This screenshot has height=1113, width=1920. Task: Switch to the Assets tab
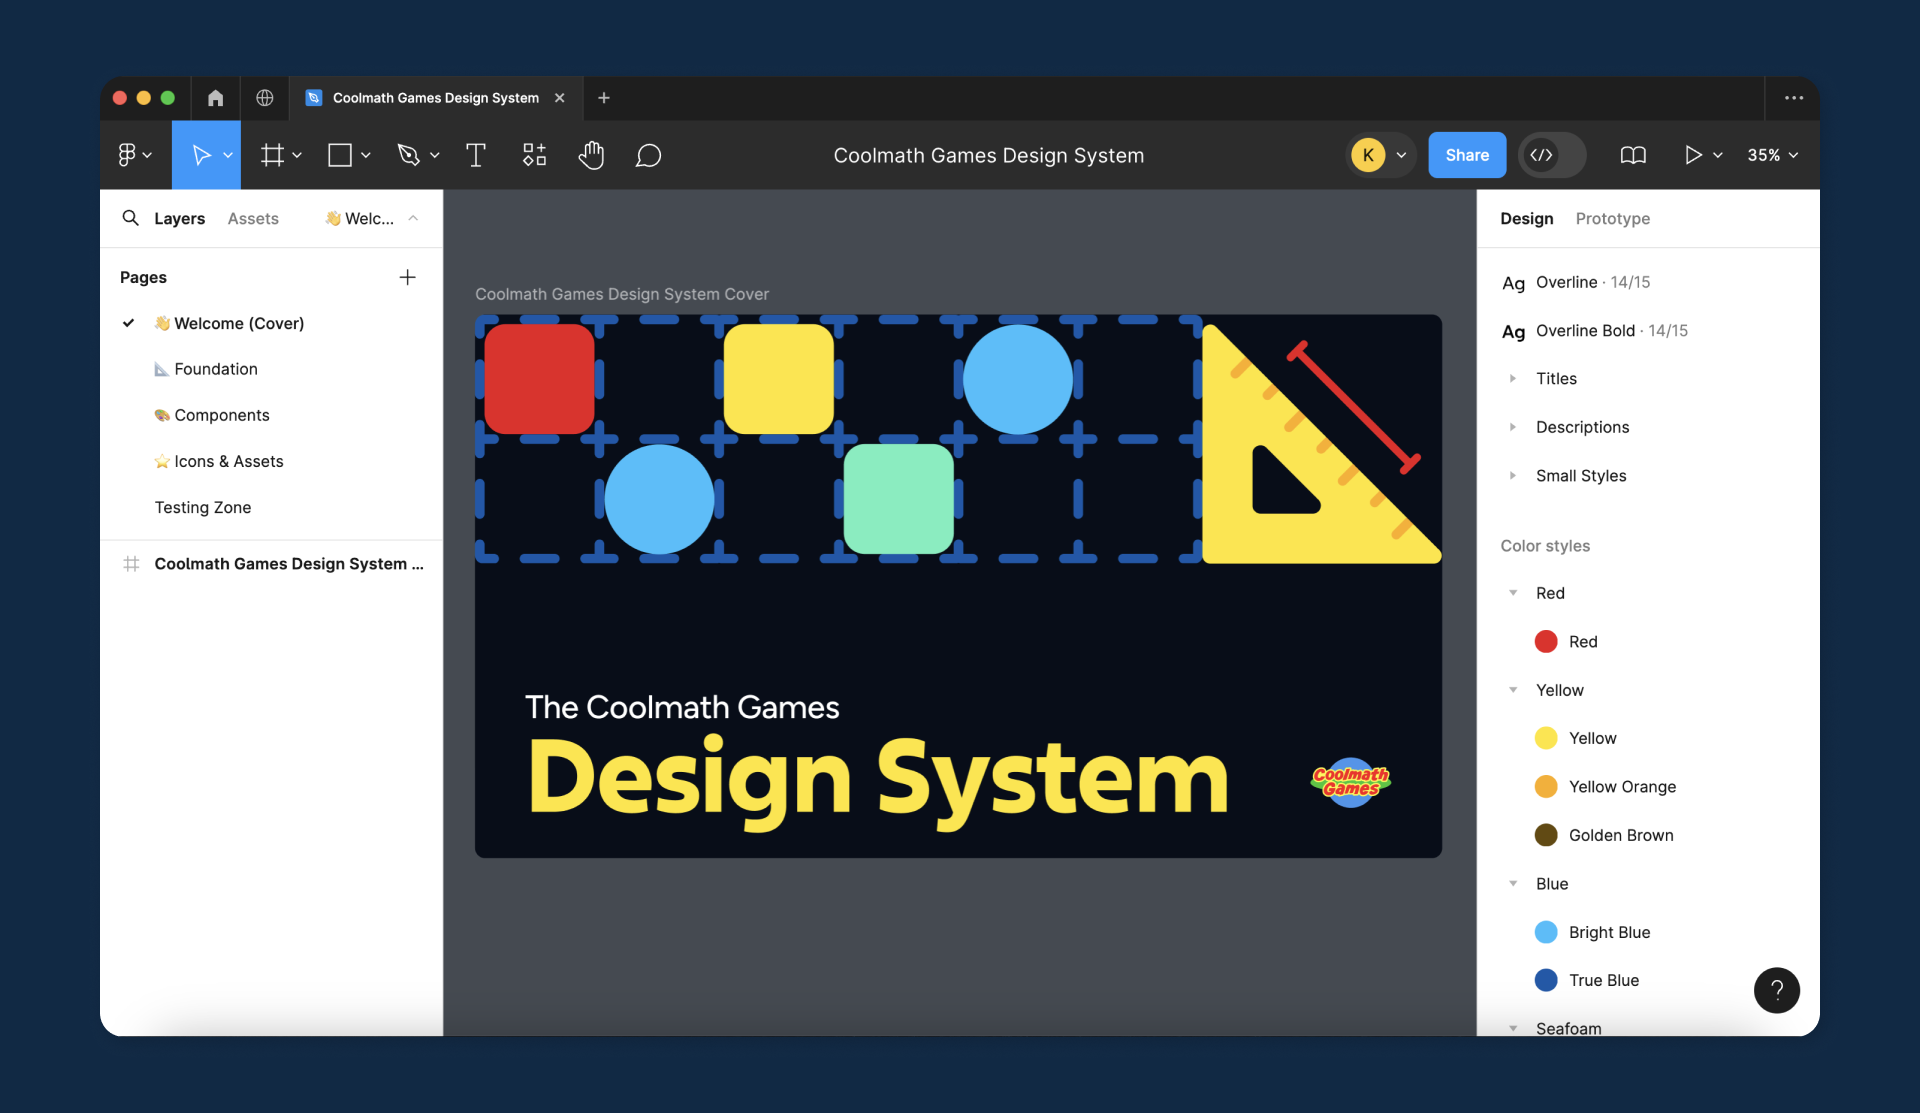pyautogui.click(x=253, y=218)
